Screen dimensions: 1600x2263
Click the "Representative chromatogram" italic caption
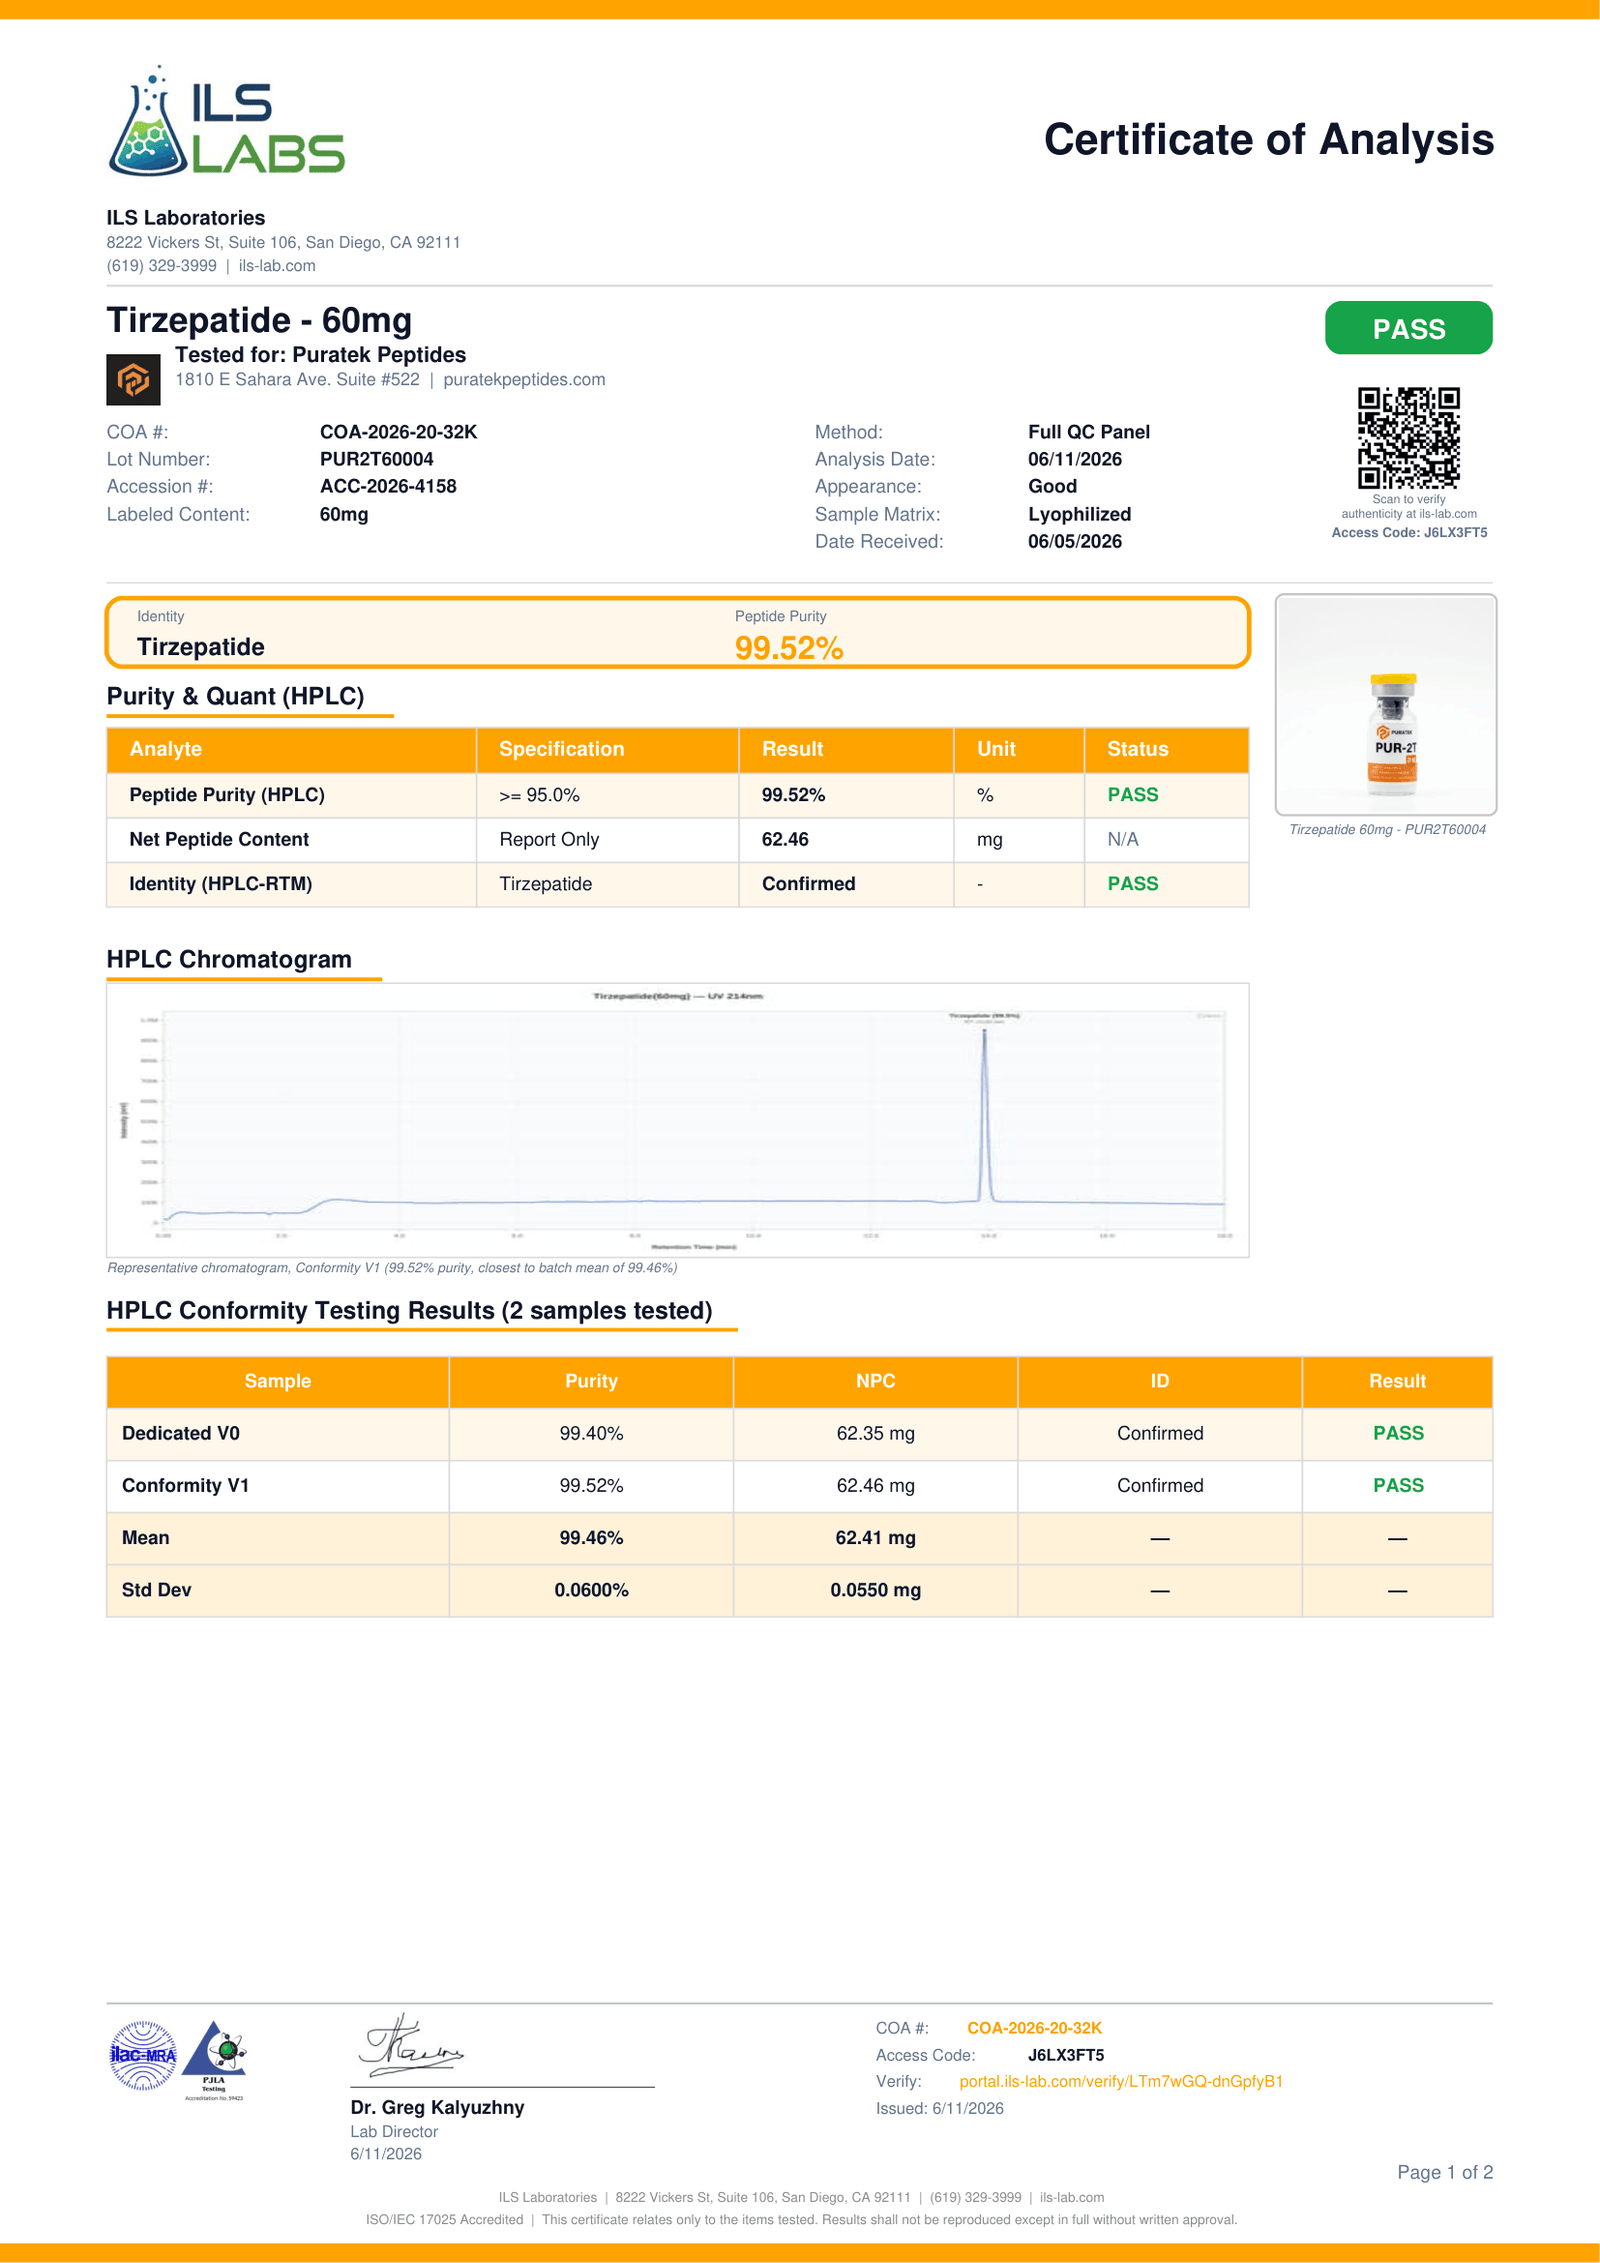click(x=392, y=1268)
